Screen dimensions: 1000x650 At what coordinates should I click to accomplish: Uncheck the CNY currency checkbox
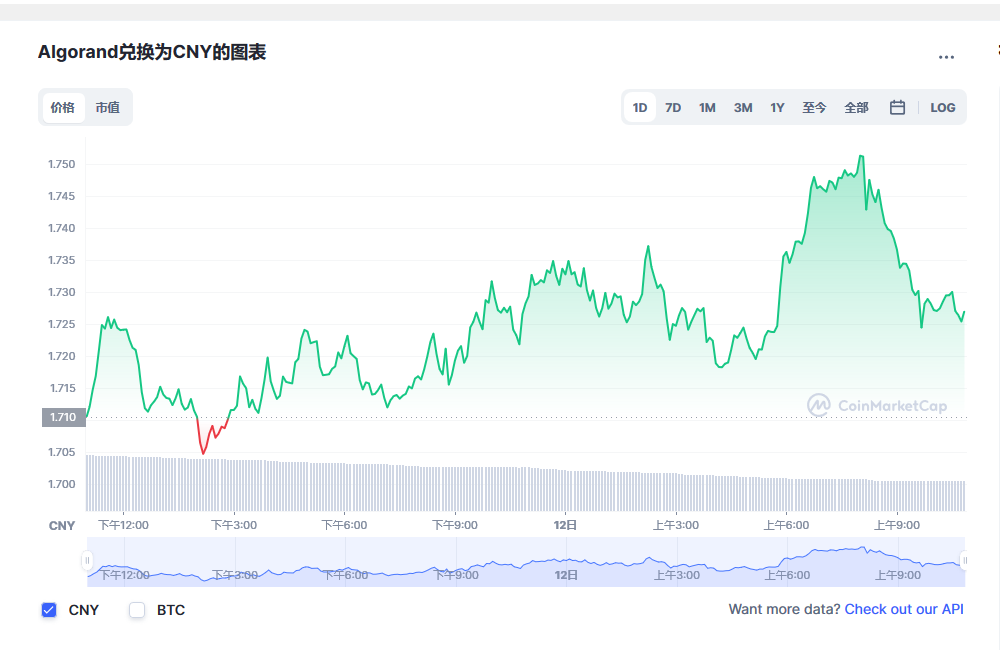click(49, 610)
